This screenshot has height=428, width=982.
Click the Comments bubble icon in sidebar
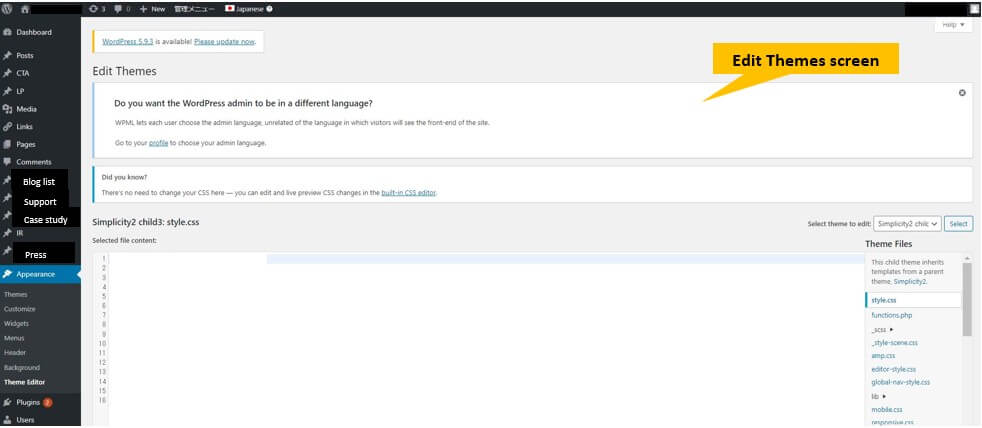pyautogui.click(x=8, y=162)
